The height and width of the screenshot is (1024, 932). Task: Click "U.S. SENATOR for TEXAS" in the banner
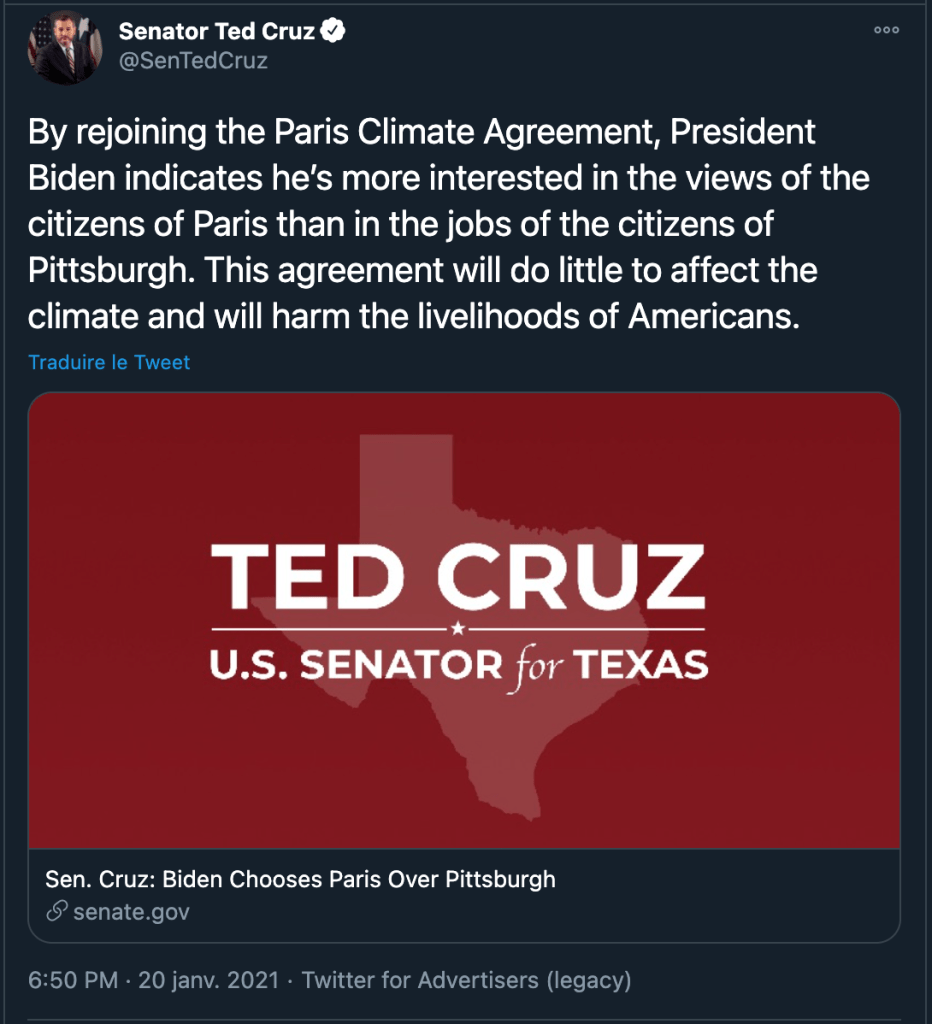tap(459, 664)
